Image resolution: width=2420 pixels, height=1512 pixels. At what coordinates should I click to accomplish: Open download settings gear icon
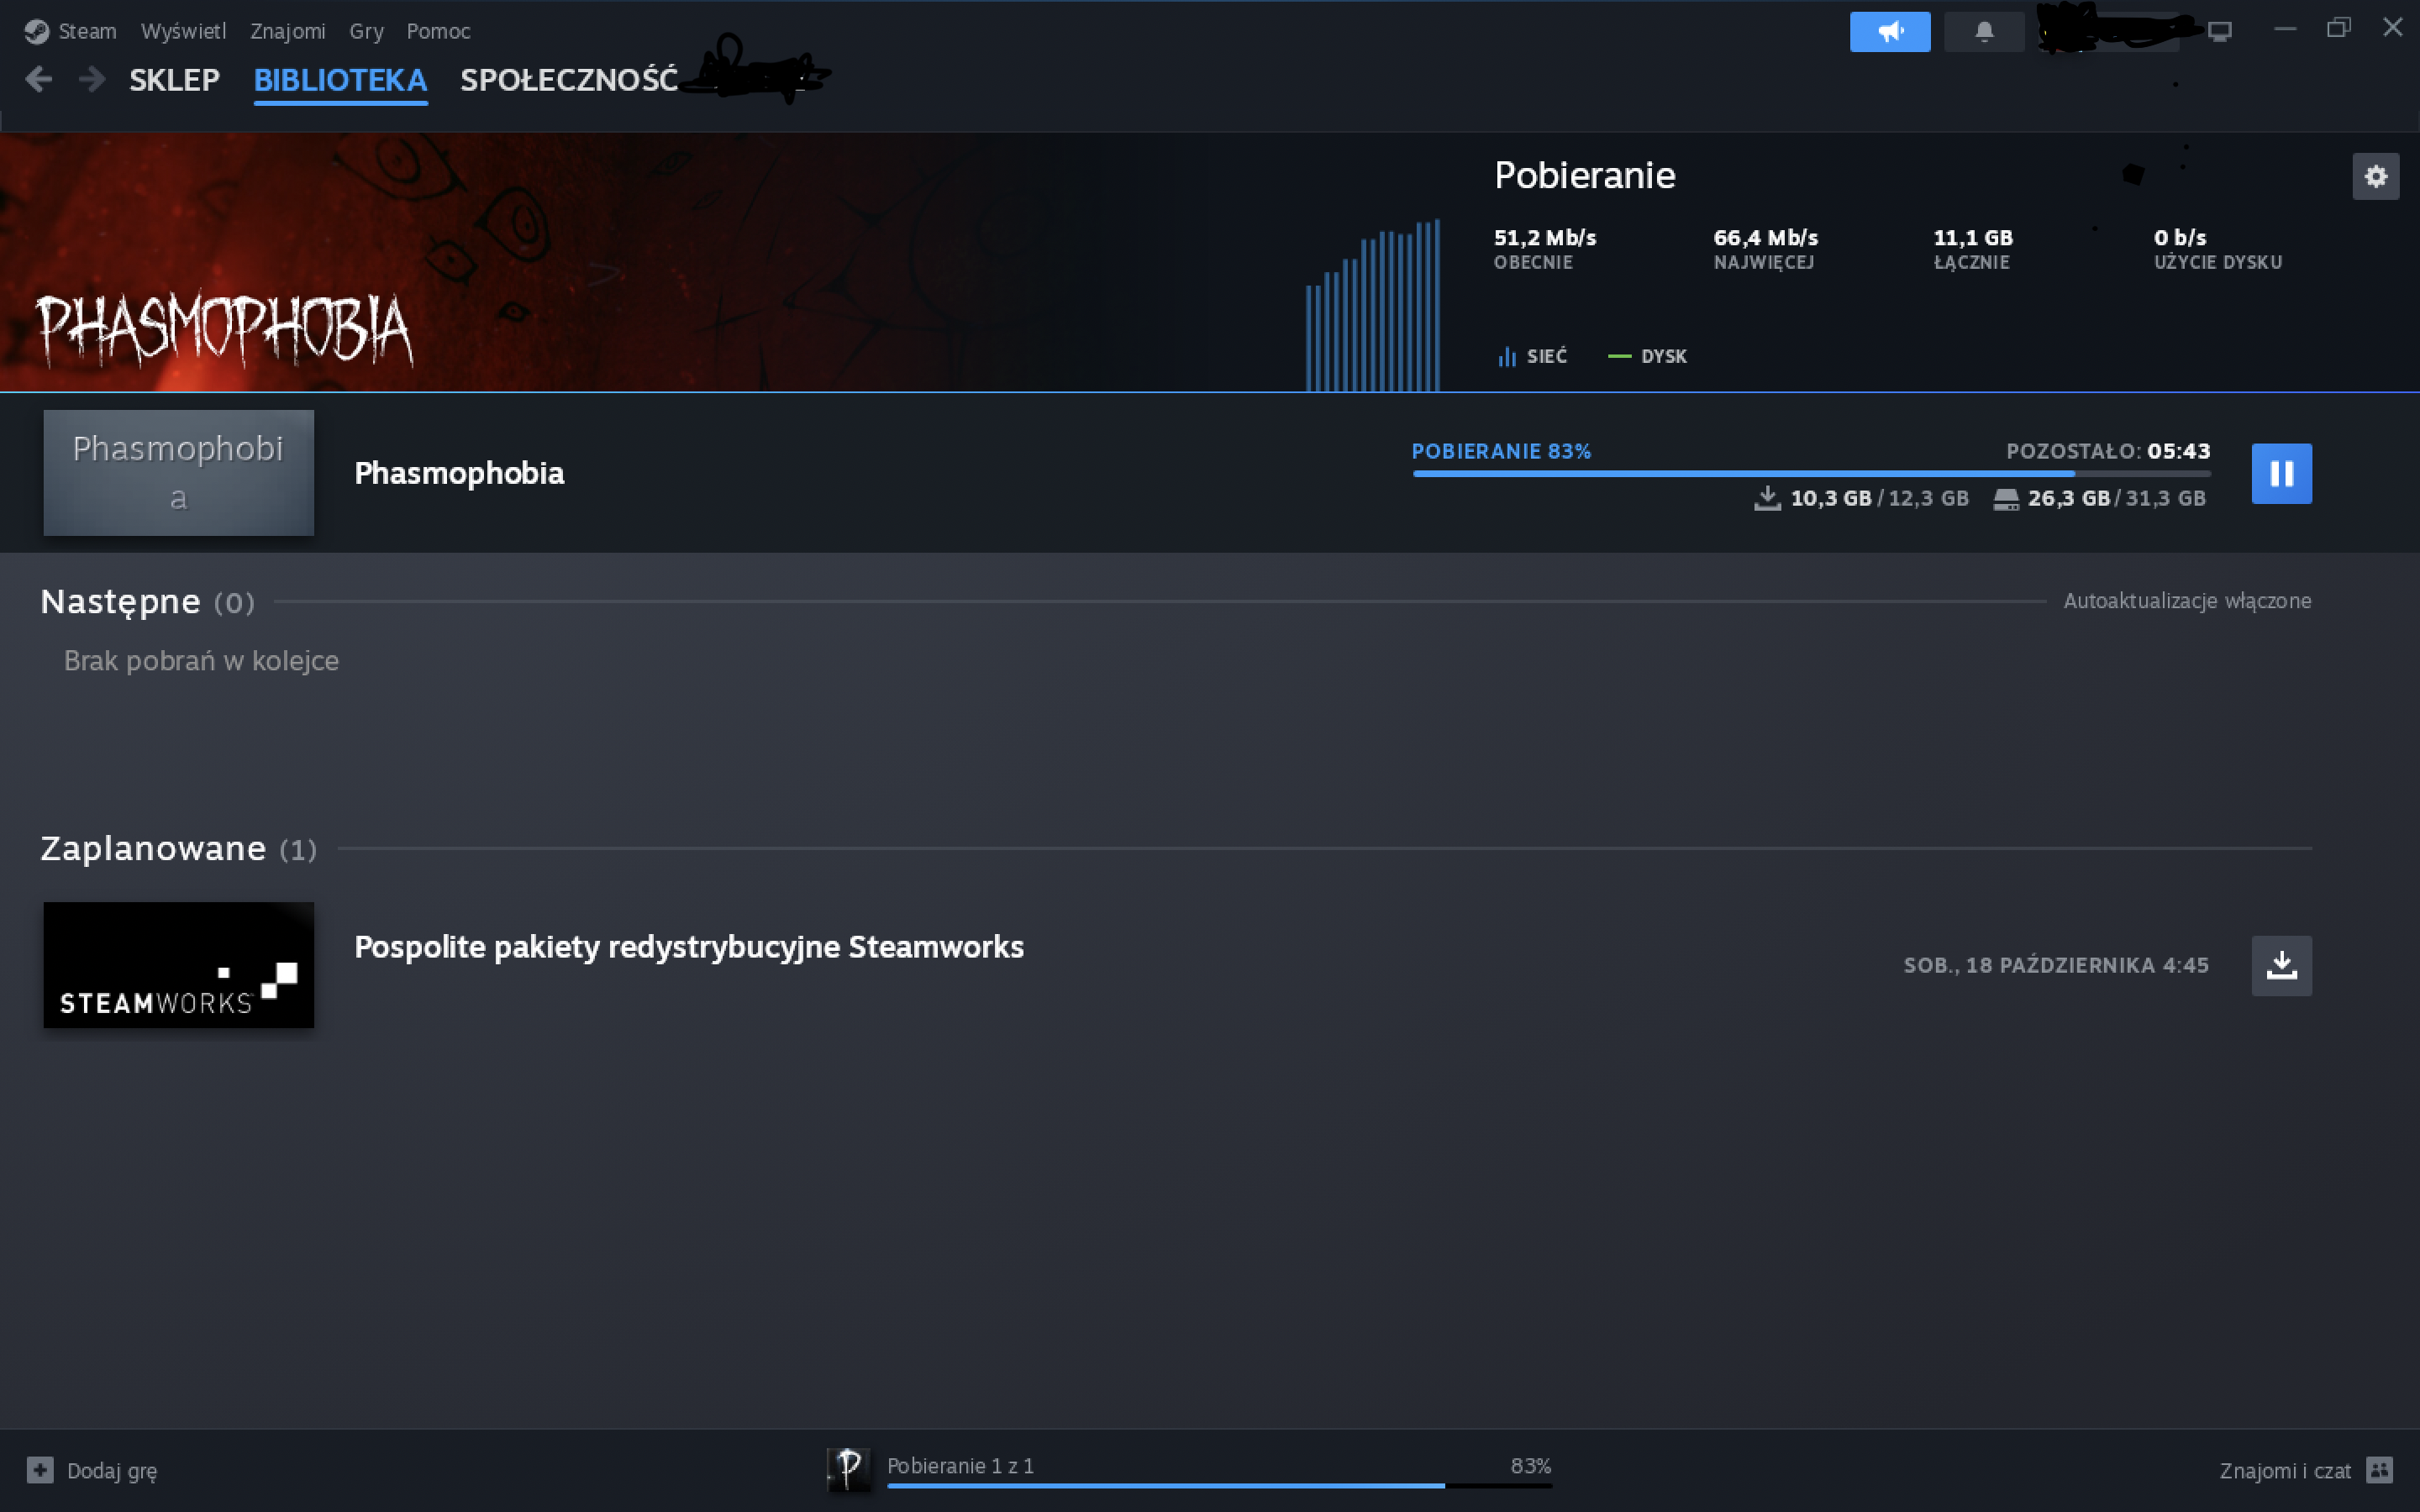[2375, 177]
